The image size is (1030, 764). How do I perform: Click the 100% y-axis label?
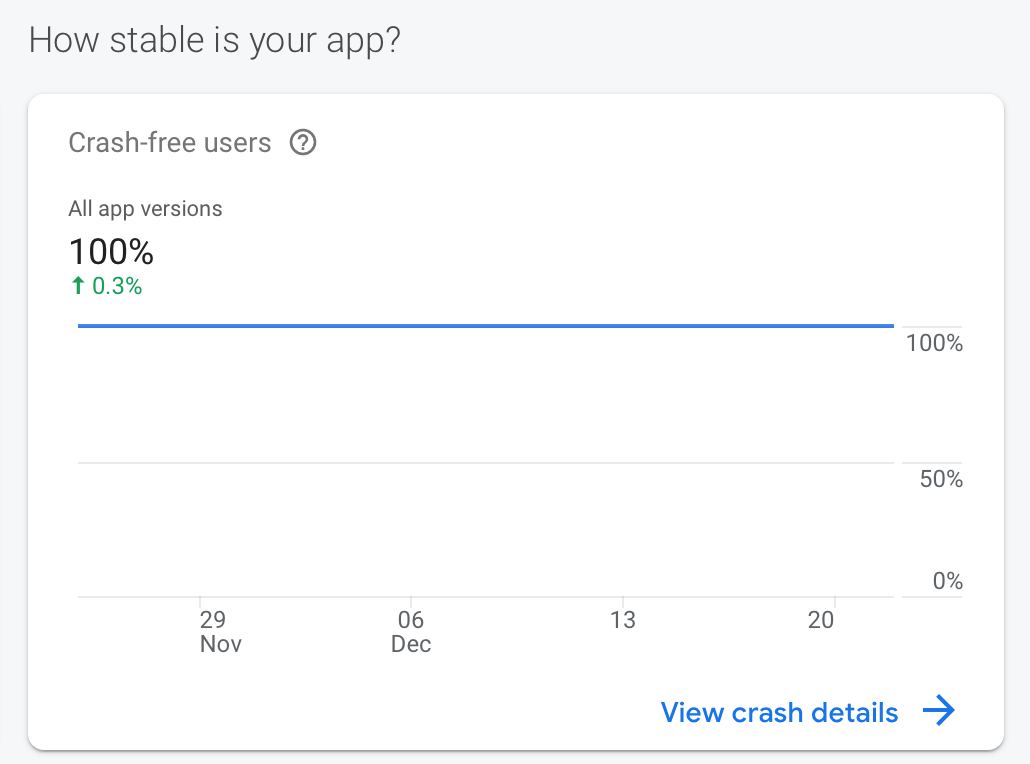[x=934, y=344]
